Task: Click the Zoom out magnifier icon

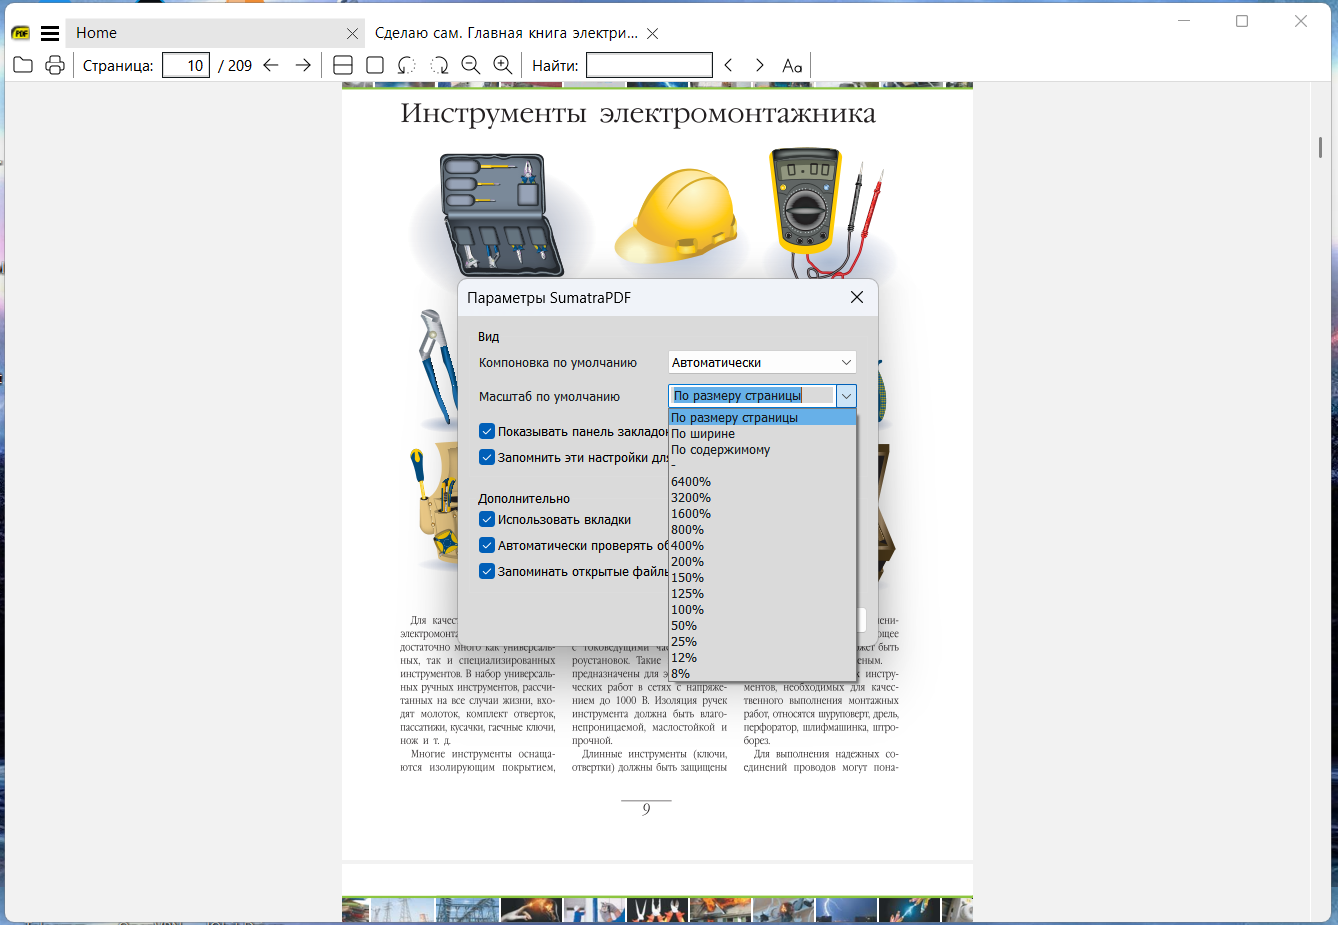Action: pyautogui.click(x=471, y=66)
